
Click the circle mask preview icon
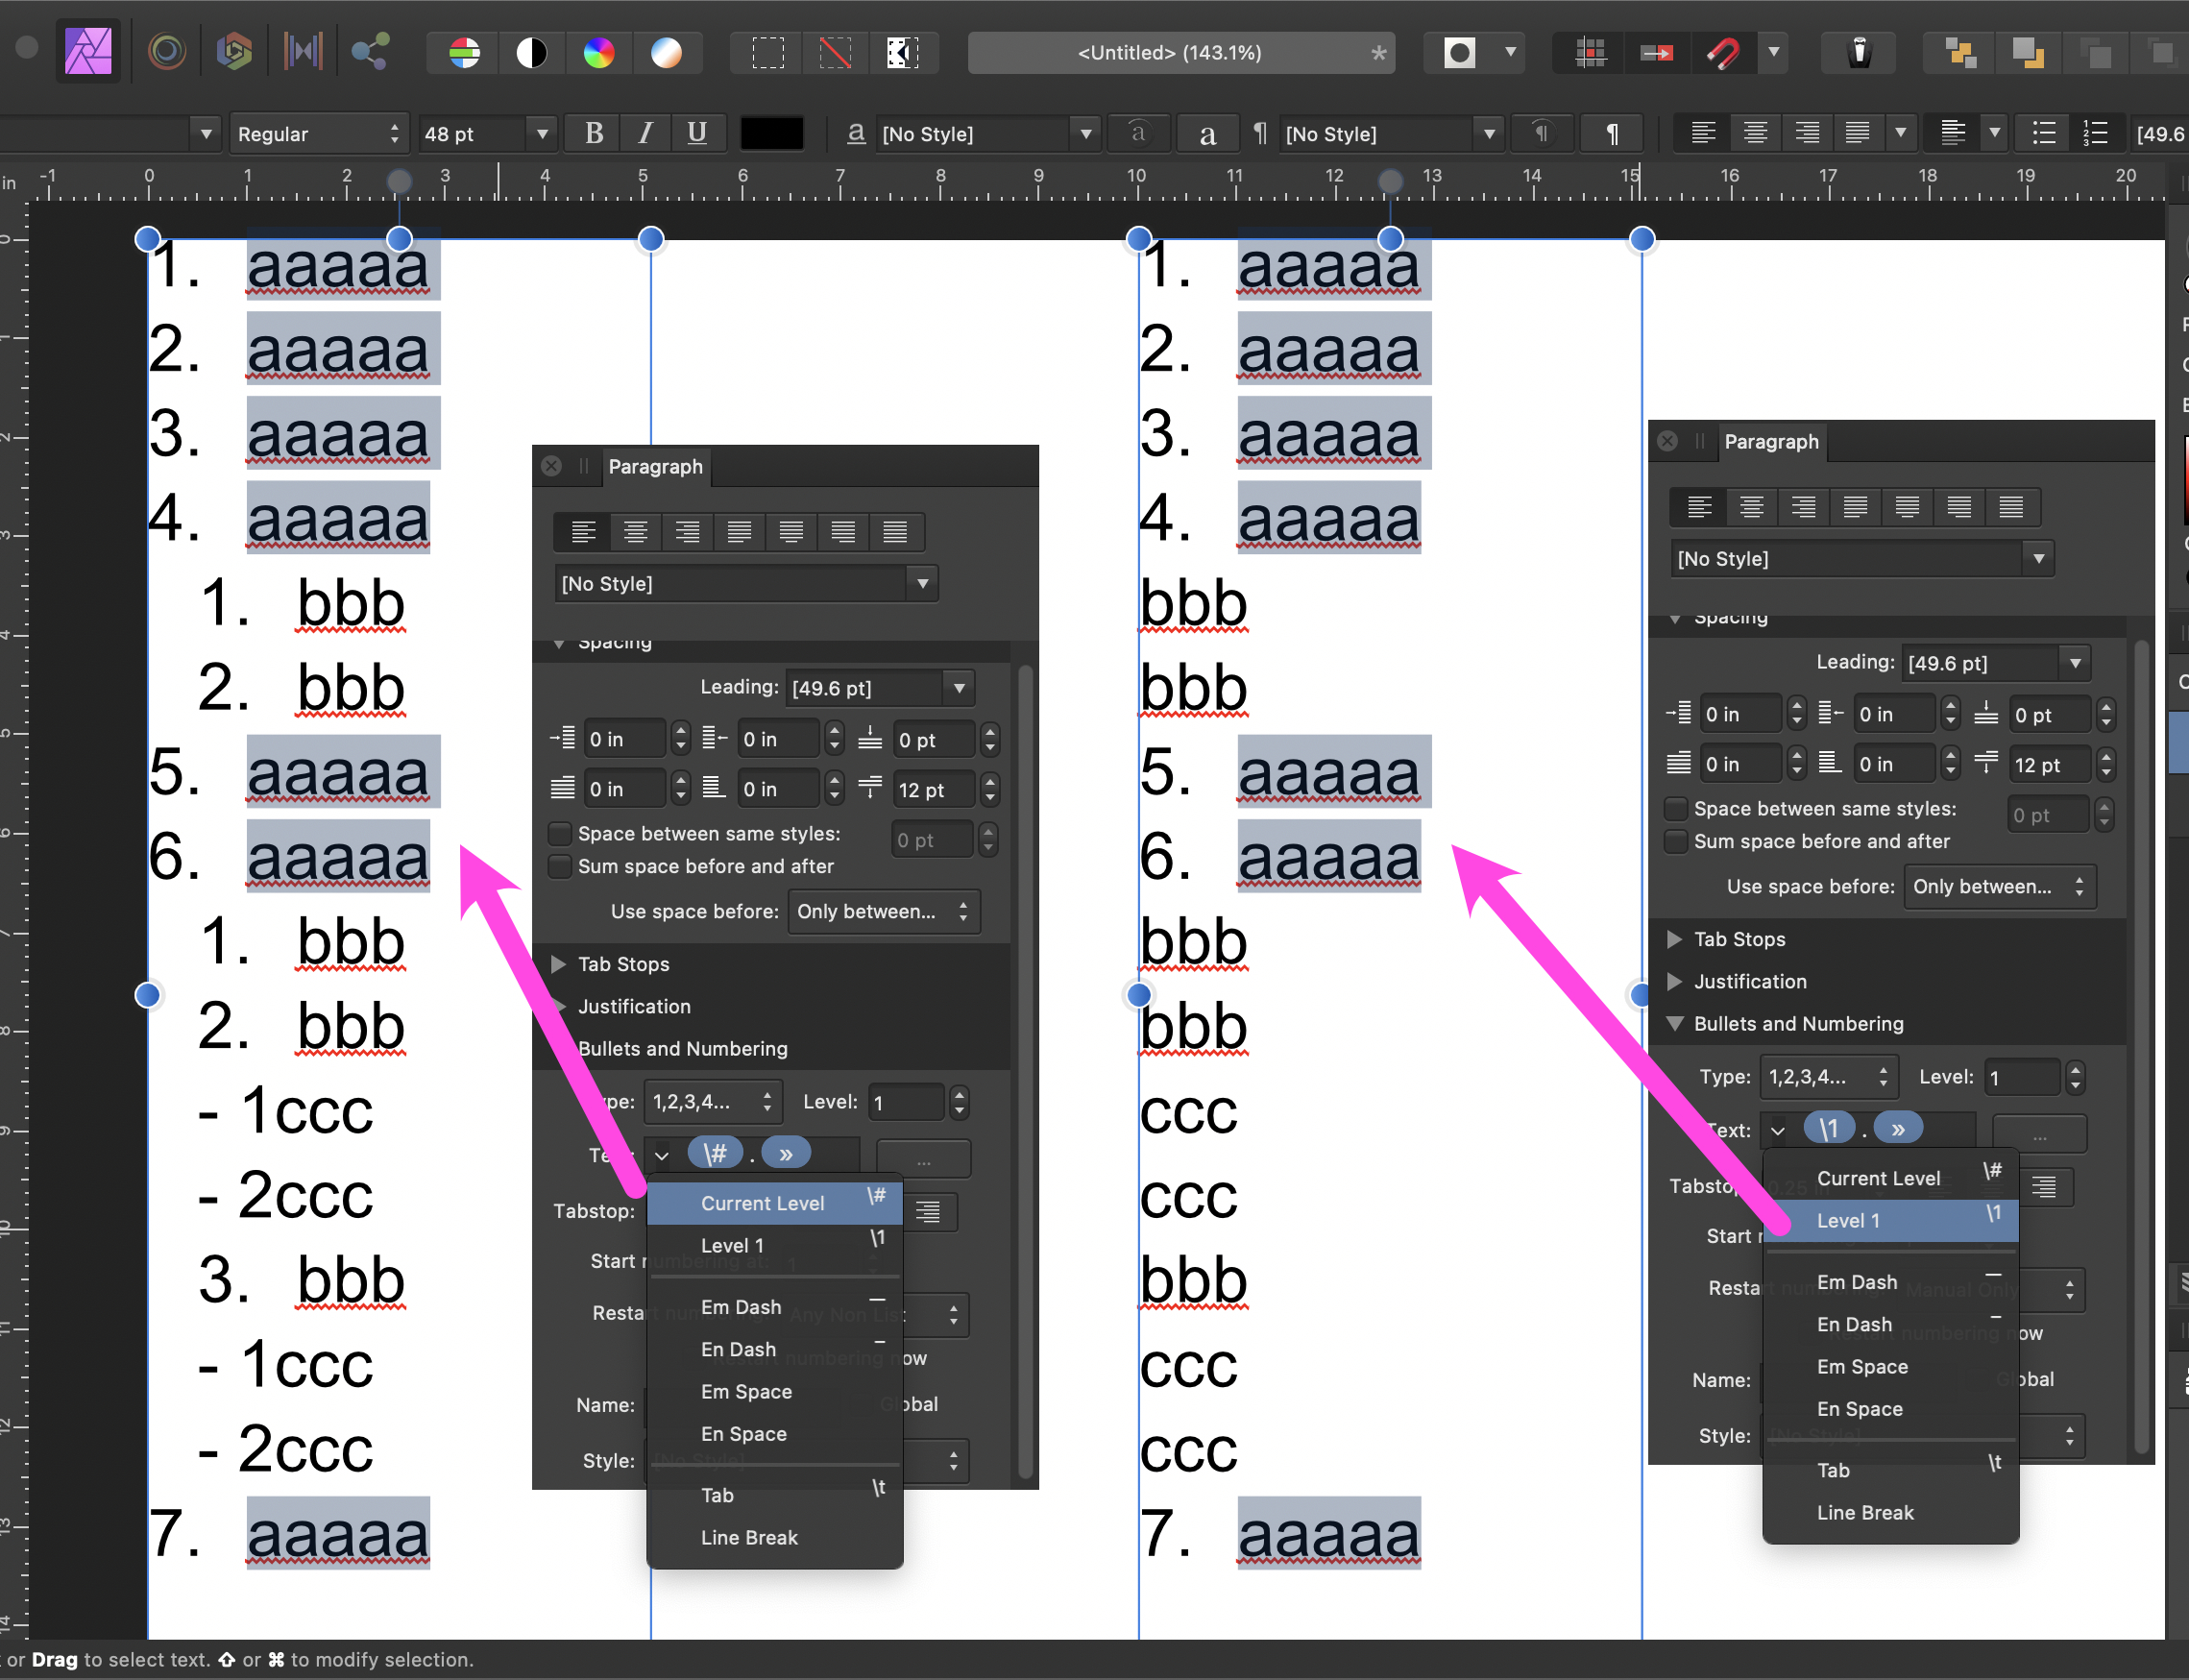point(1459,53)
